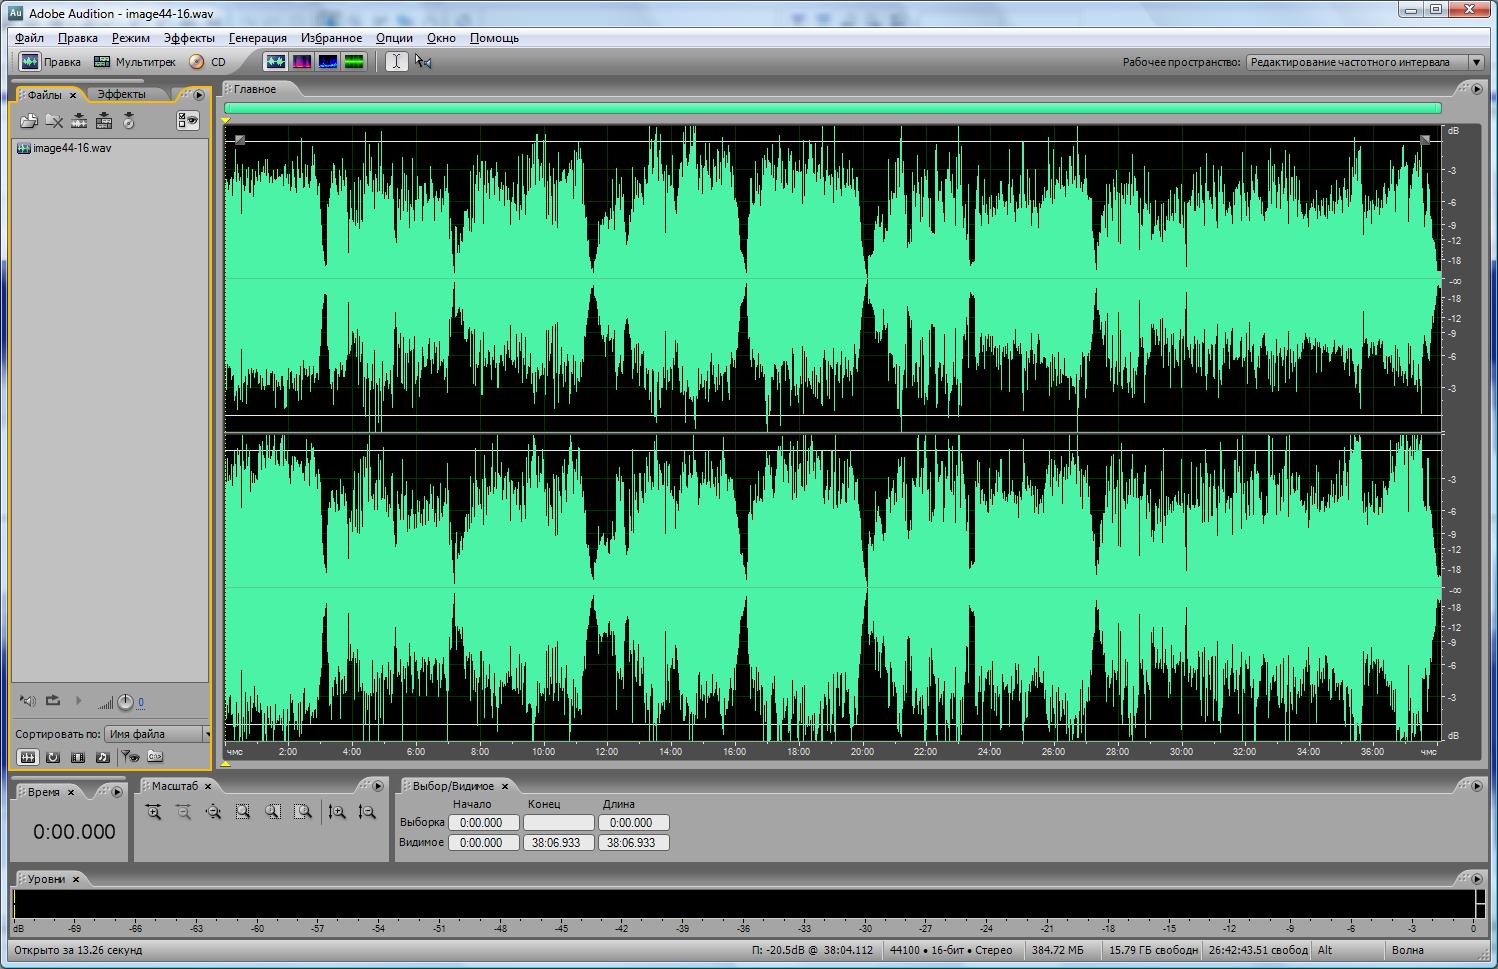The height and width of the screenshot is (969, 1498).
Task: Switch to CD view
Action: pyautogui.click(x=208, y=62)
